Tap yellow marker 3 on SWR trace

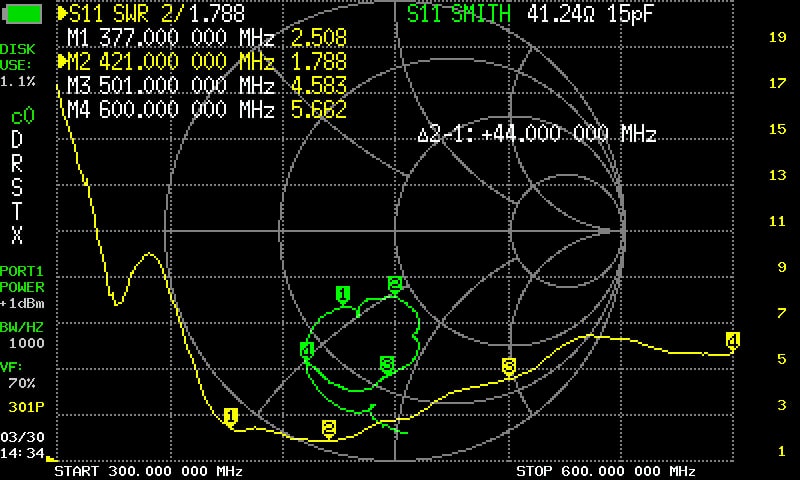(x=508, y=366)
